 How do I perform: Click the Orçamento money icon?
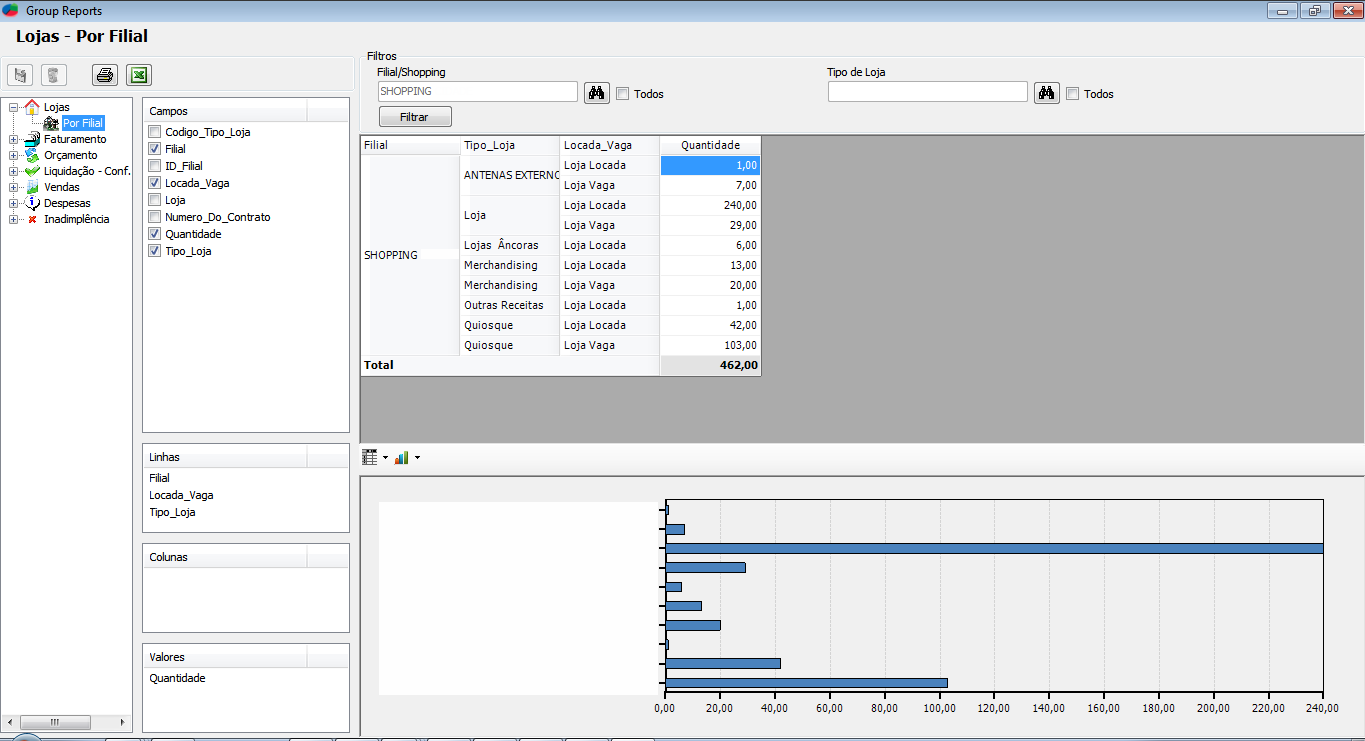pos(32,155)
